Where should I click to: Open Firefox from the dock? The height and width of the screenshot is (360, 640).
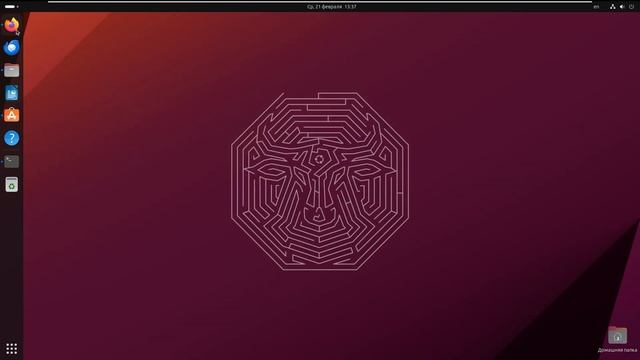11,25
